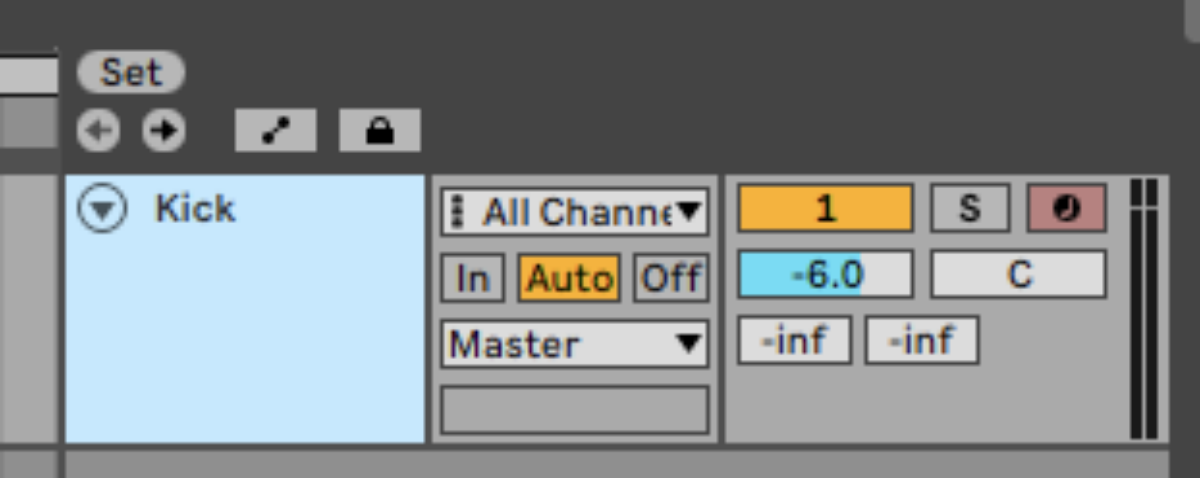Click the Kick track output level meter
1200x478 pixels.
click(1143, 309)
